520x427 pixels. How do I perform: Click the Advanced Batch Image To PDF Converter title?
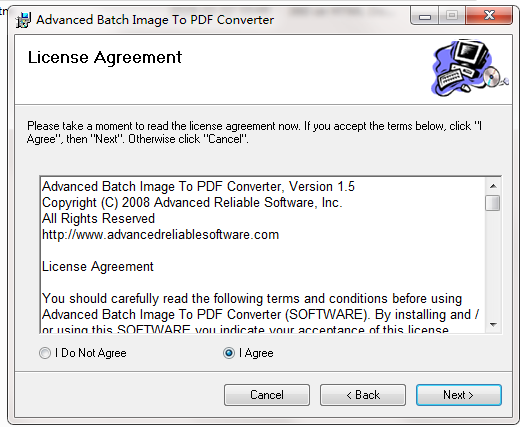(x=155, y=20)
